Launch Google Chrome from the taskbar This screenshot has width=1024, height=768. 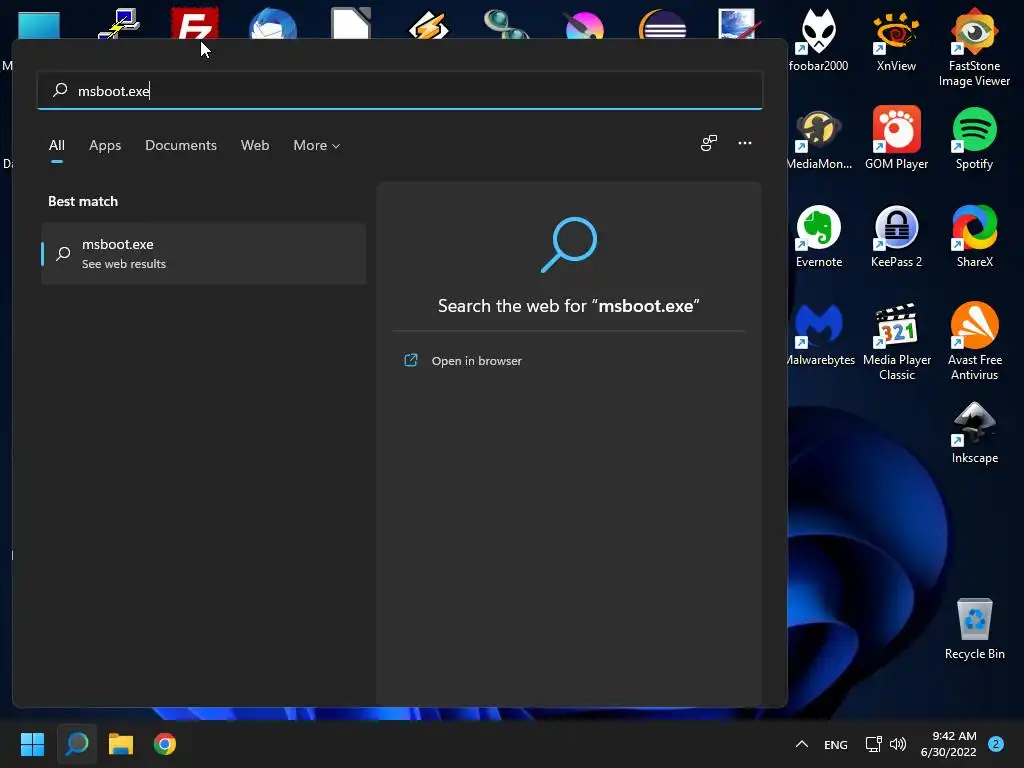pyautogui.click(x=165, y=744)
